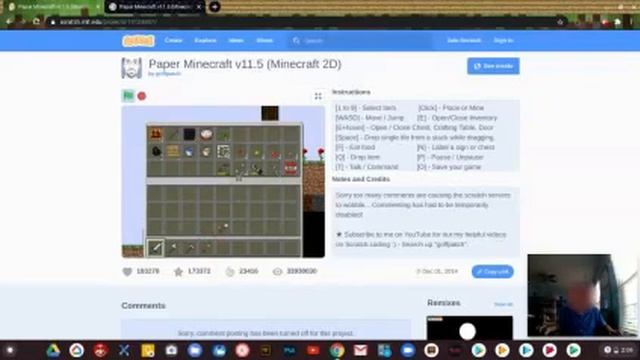Open a new browser tab
Screen dimensions: 640x360
[x=214, y=7]
